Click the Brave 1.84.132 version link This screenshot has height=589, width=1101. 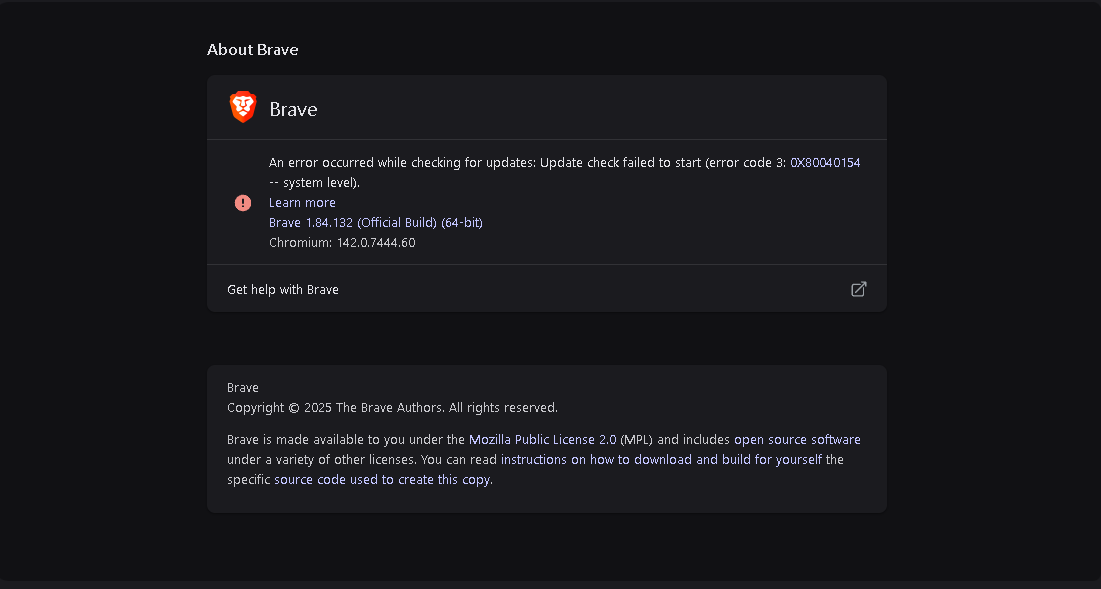(375, 222)
